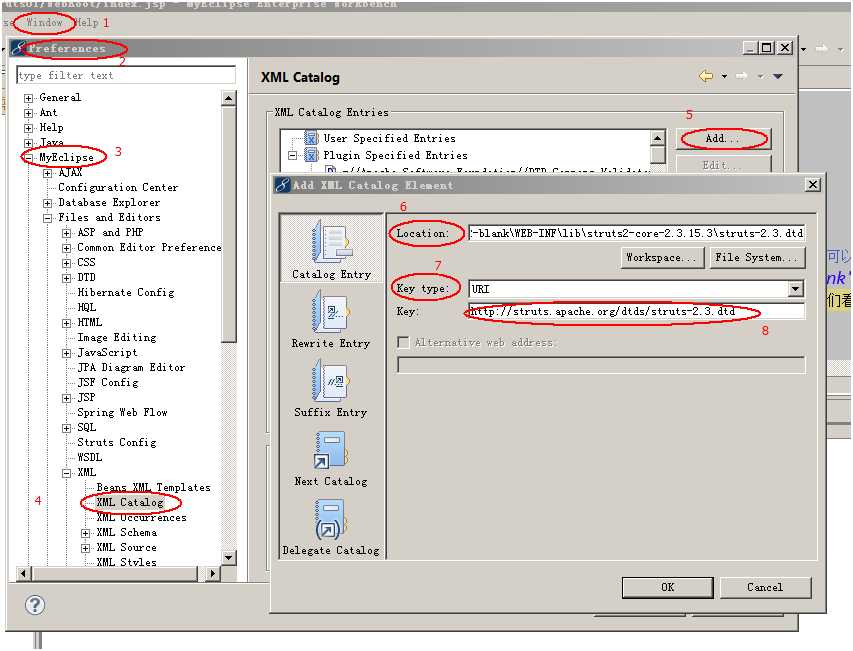The height and width of the screenshot is (651, 853).
Task: Click the tree scrollbar down arrow
Action: (229, 557)
